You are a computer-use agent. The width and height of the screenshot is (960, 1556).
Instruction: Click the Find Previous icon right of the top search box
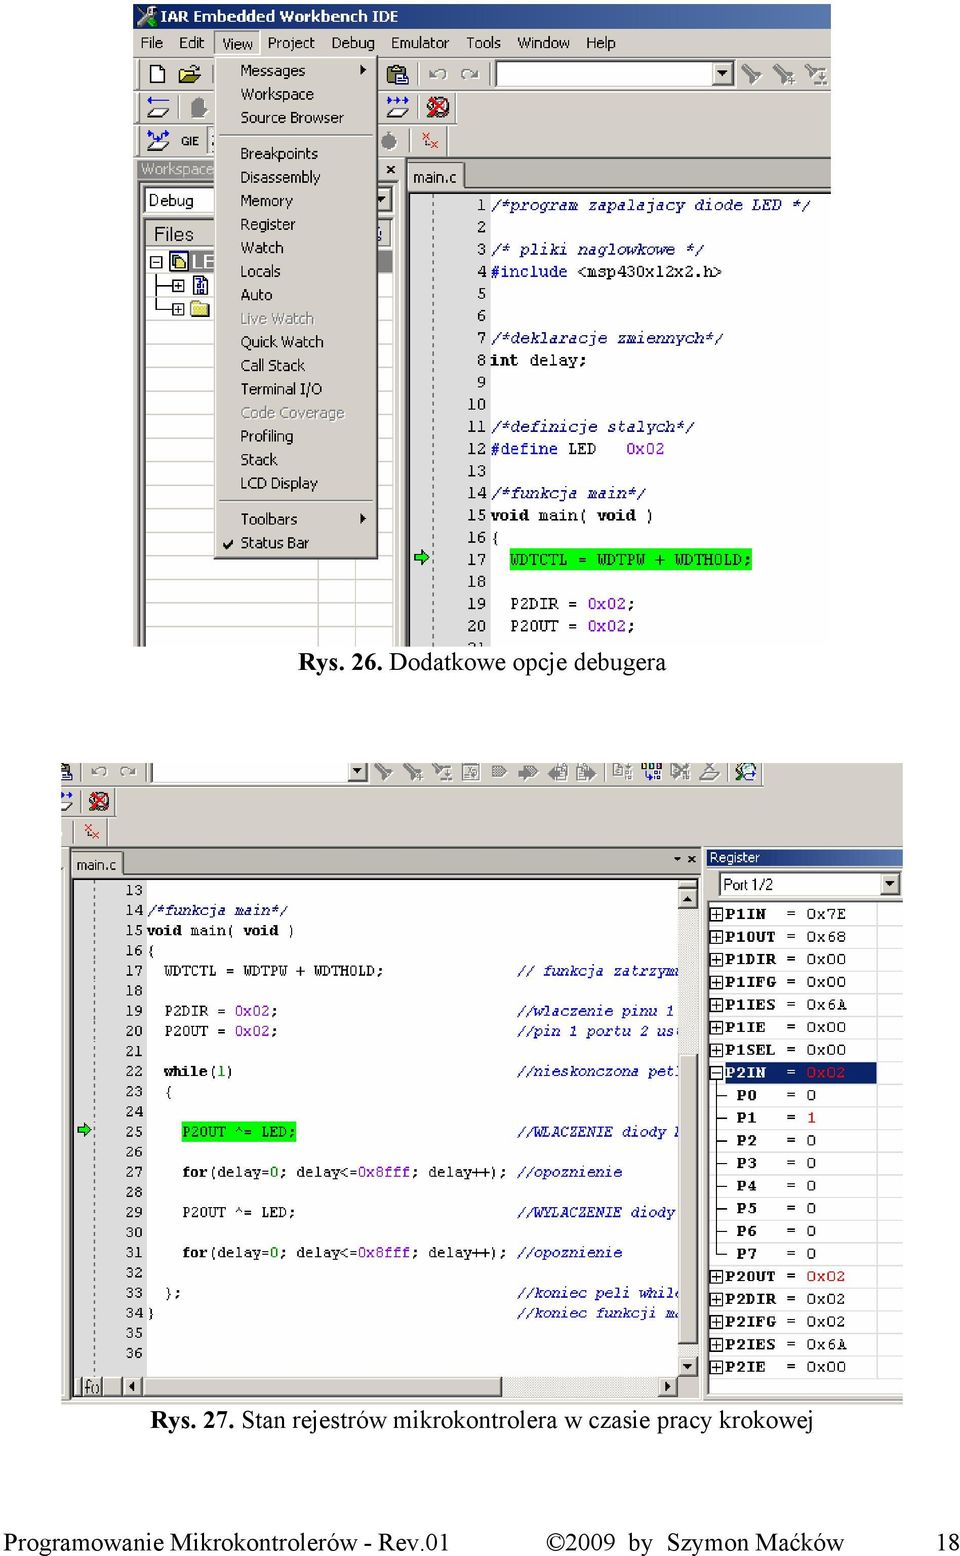[x=752, y=74]
